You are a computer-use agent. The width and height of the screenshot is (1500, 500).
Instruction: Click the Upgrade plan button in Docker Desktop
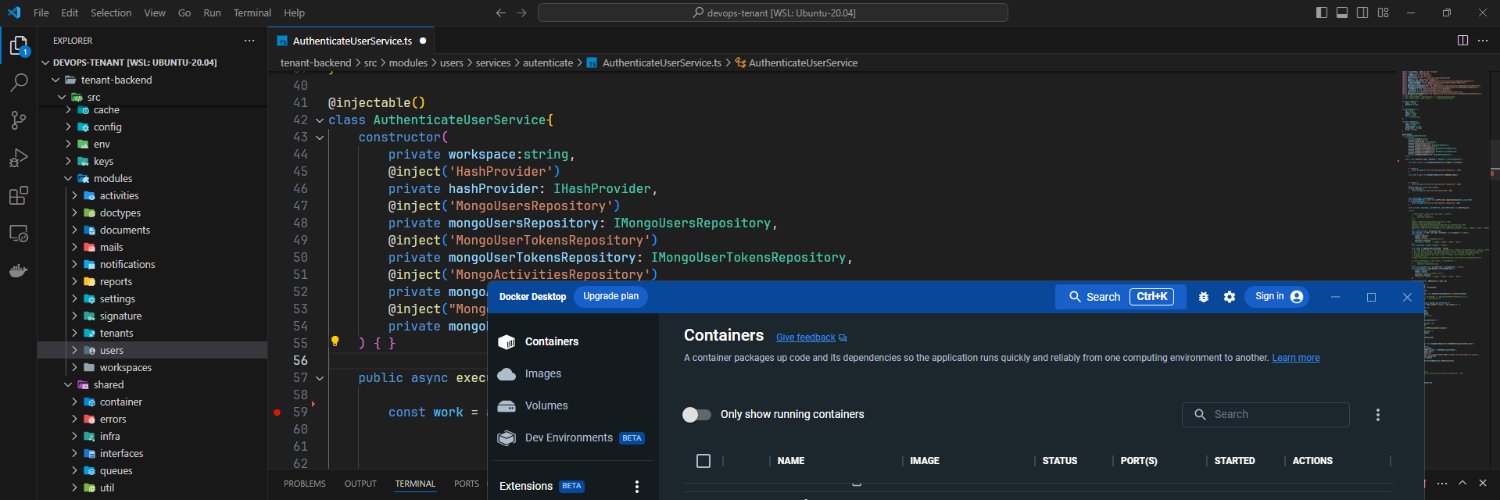point(611,296)
